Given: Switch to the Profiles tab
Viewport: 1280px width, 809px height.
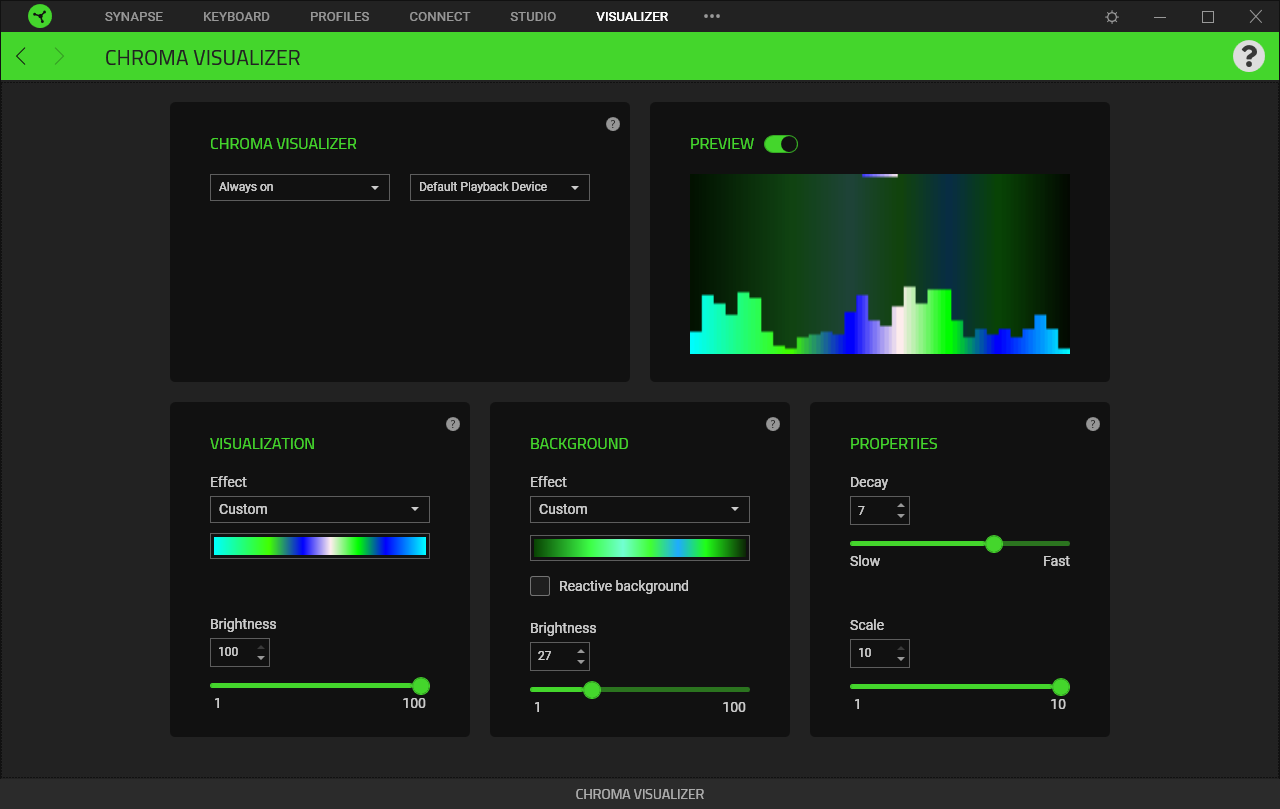Looking at the screenshot, I should (x=340, y=16).
